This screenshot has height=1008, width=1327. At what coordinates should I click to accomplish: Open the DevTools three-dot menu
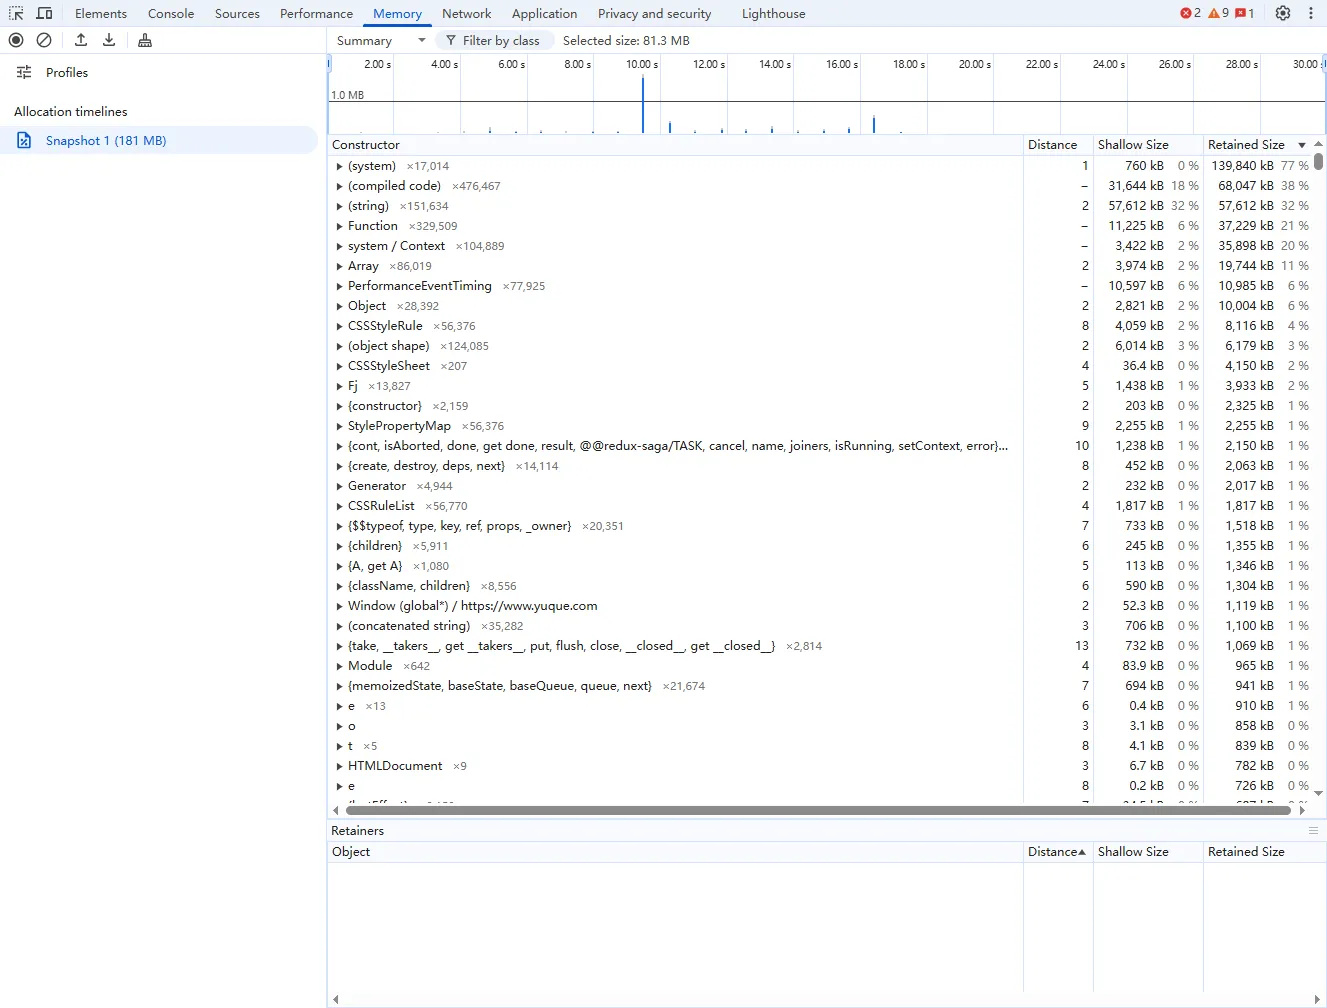(1311, 13)
